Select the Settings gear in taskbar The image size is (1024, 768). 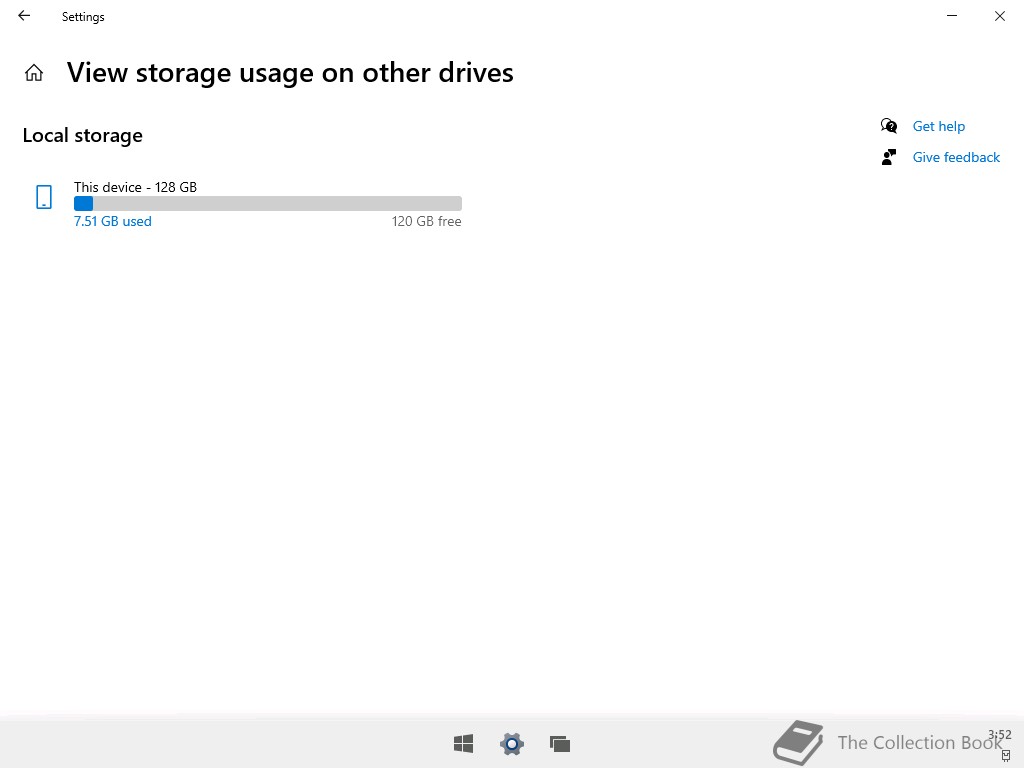[x=511, y=743]
